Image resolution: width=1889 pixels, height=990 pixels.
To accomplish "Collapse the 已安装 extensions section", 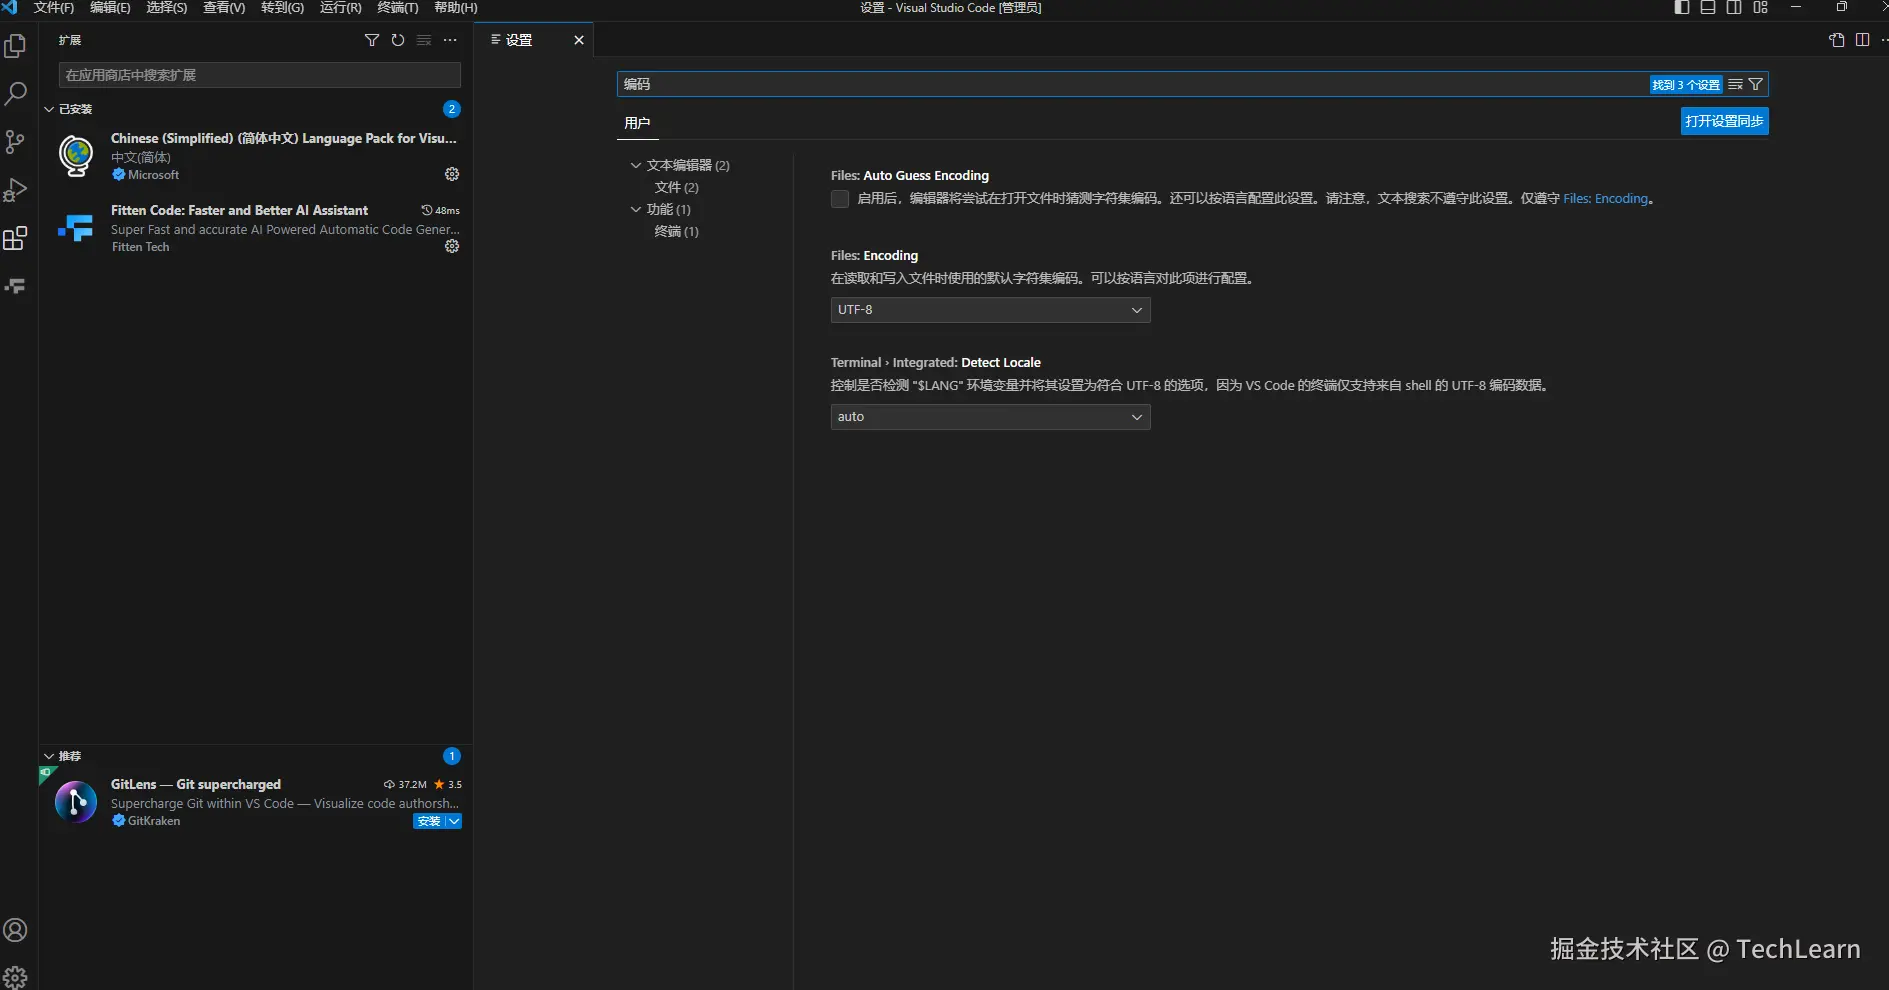I will [49, 109].
